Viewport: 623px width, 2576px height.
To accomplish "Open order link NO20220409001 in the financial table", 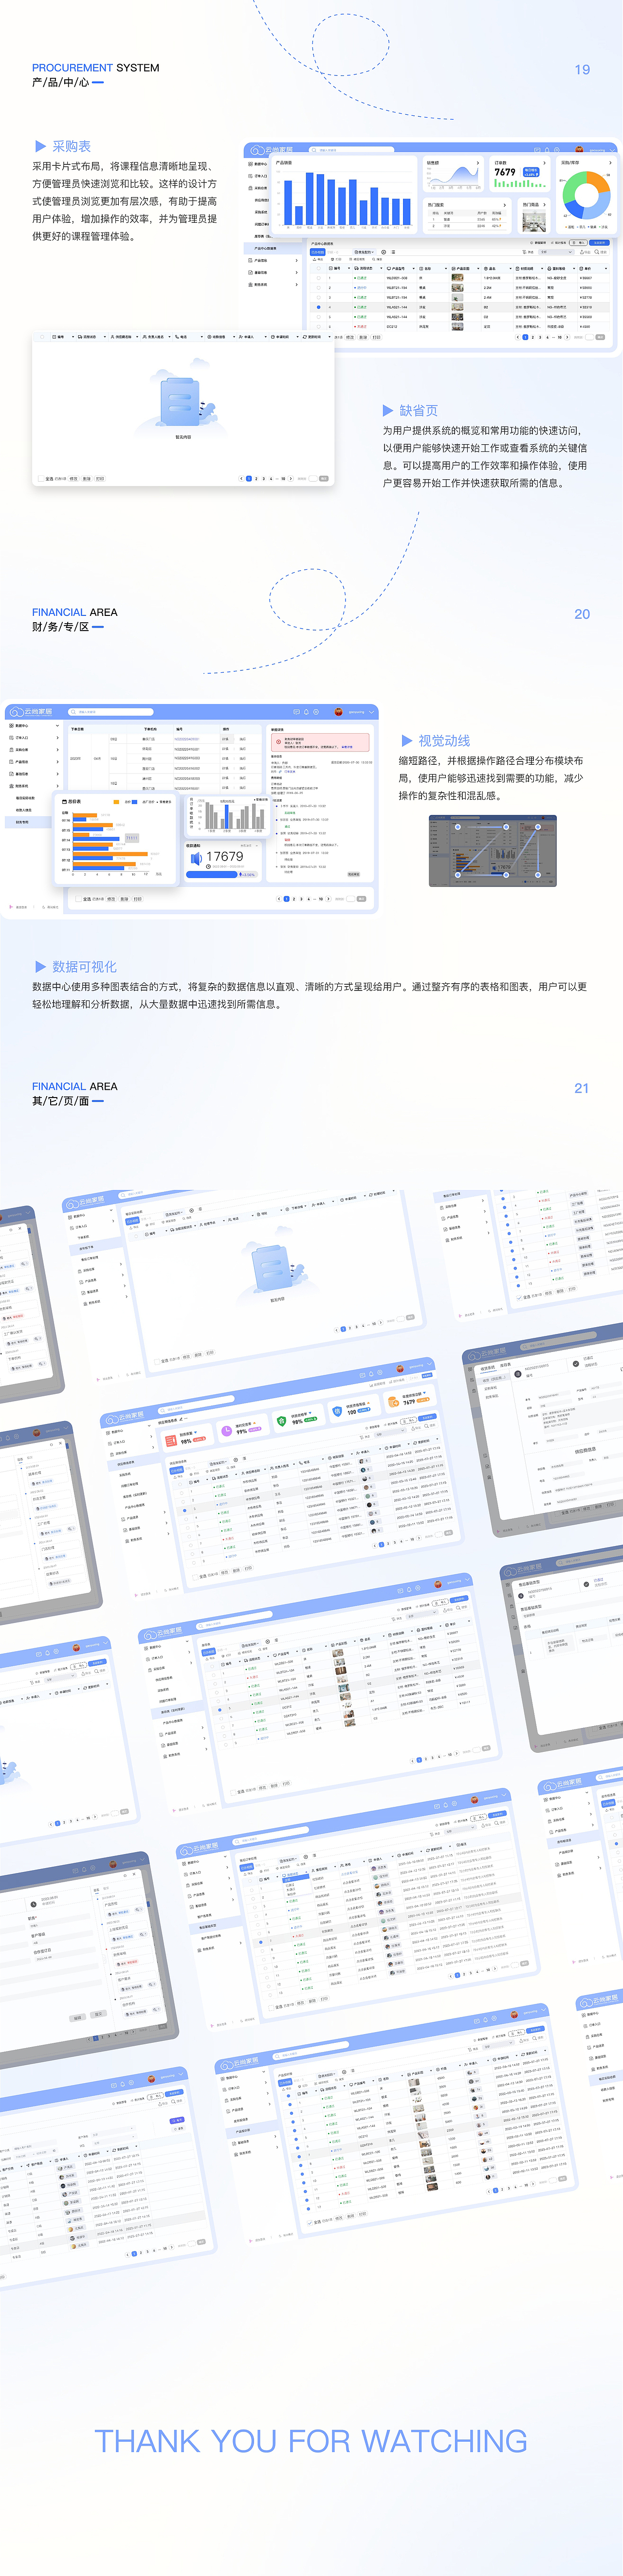I will click(188, 739).
